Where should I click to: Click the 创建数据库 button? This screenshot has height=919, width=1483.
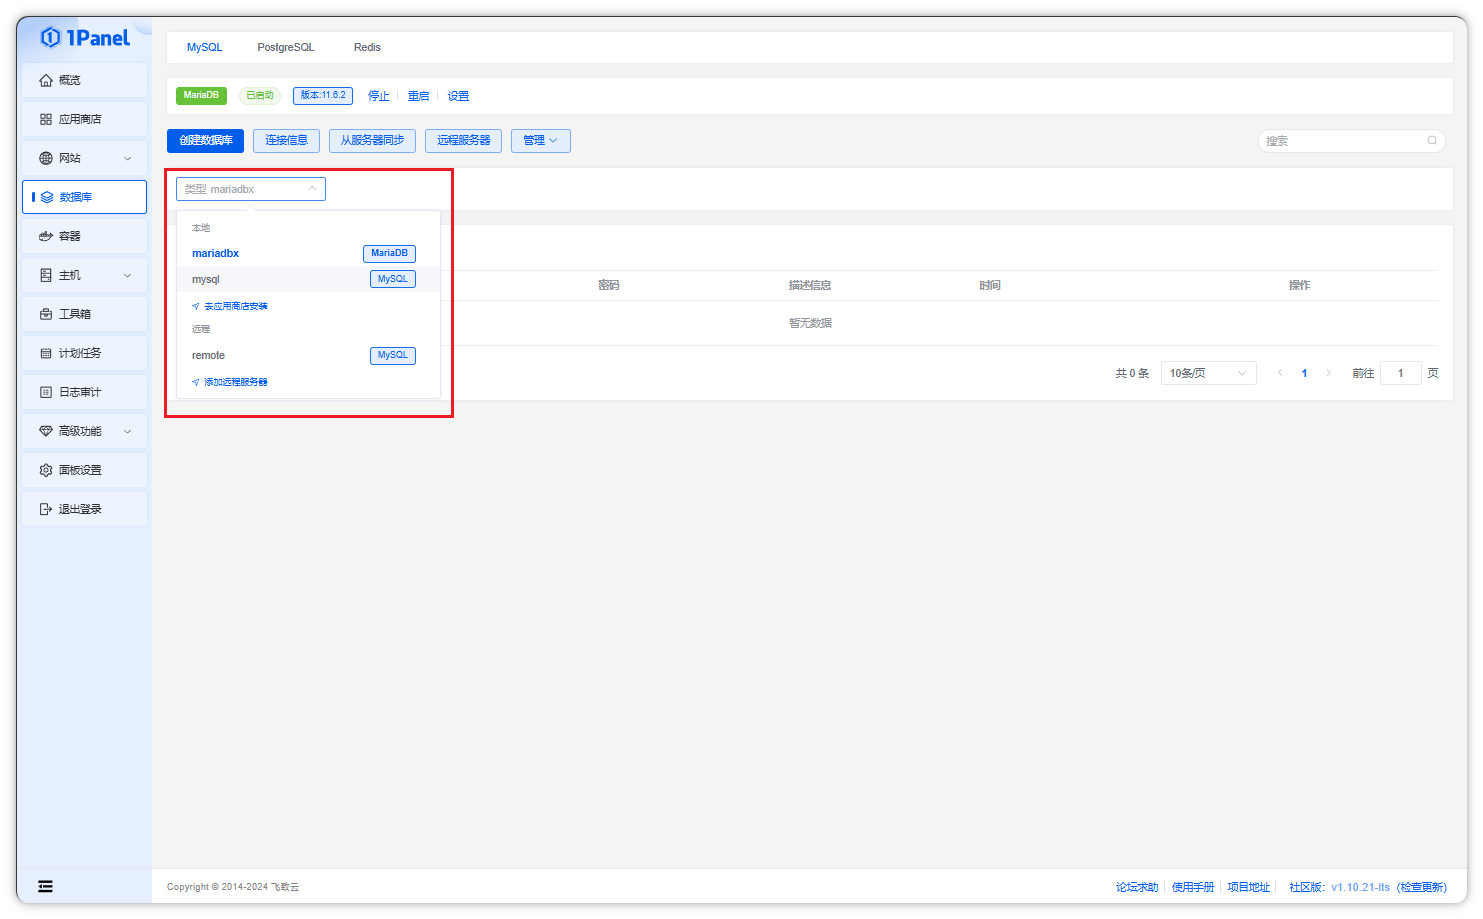[x=206, y=141]
